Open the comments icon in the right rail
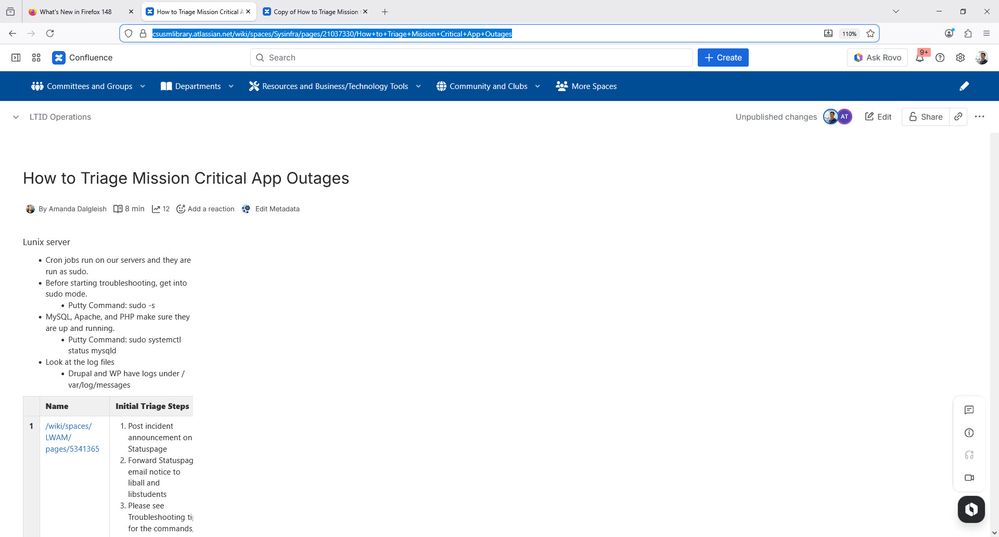The image size is (999, 537). click(969, 410)
